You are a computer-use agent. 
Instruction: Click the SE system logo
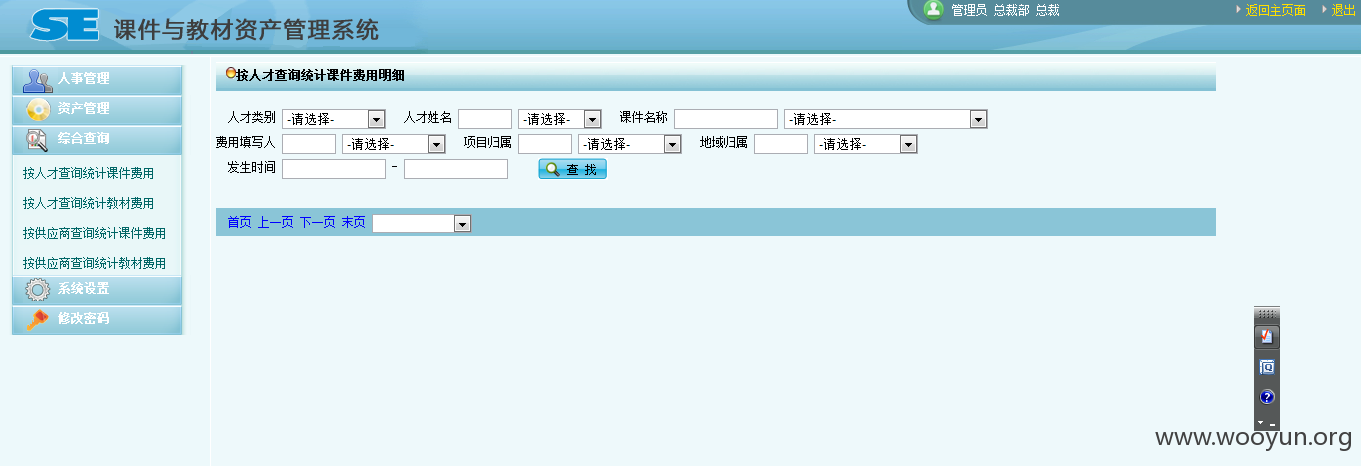point(63,25)
